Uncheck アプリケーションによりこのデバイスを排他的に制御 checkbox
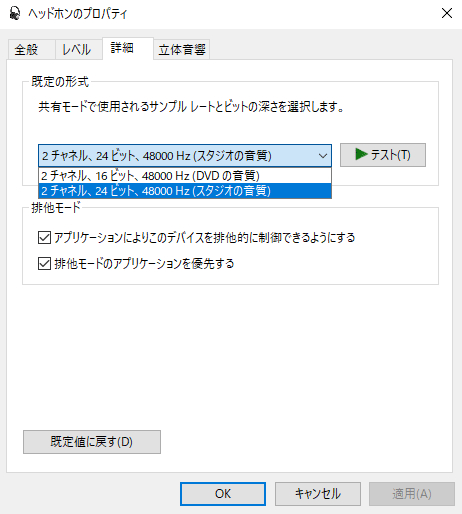 (44, 238)
